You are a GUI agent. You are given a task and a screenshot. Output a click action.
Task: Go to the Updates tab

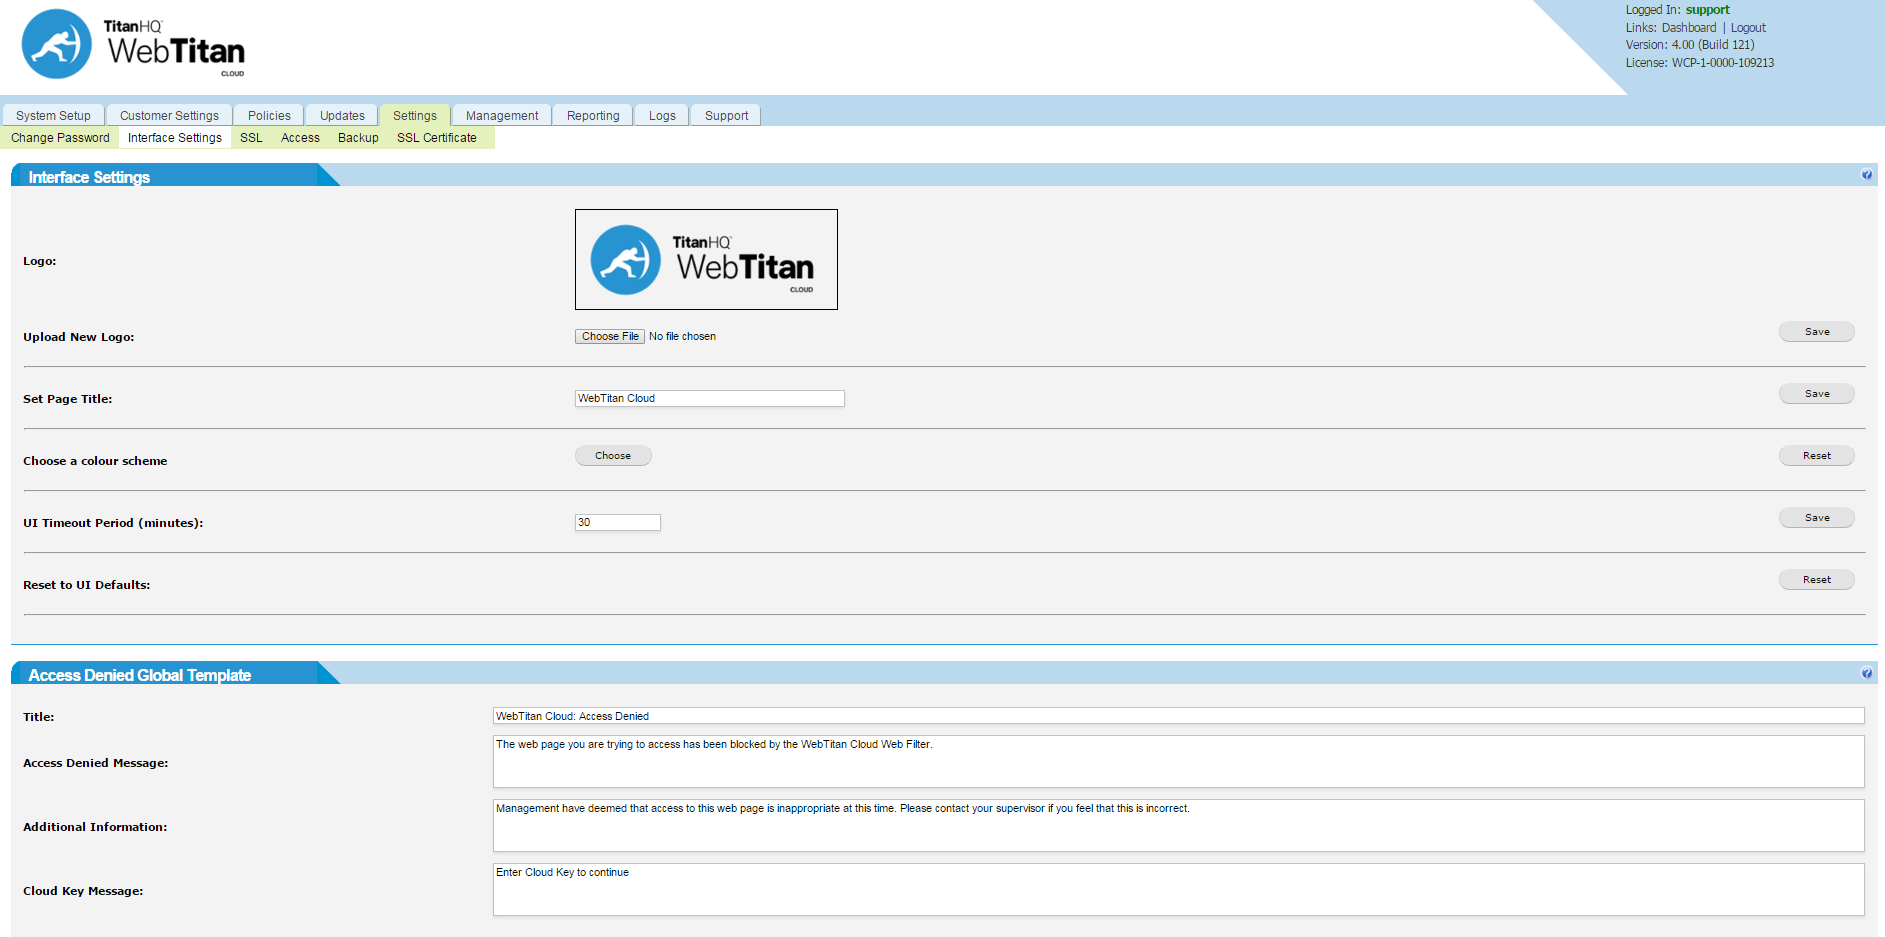pyautogui.click(x=342, y=115)
